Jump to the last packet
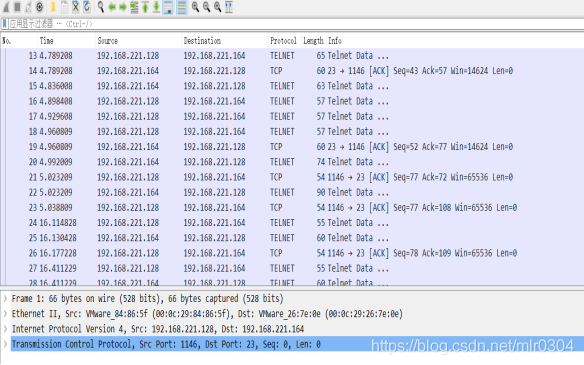 click(156, 7)
